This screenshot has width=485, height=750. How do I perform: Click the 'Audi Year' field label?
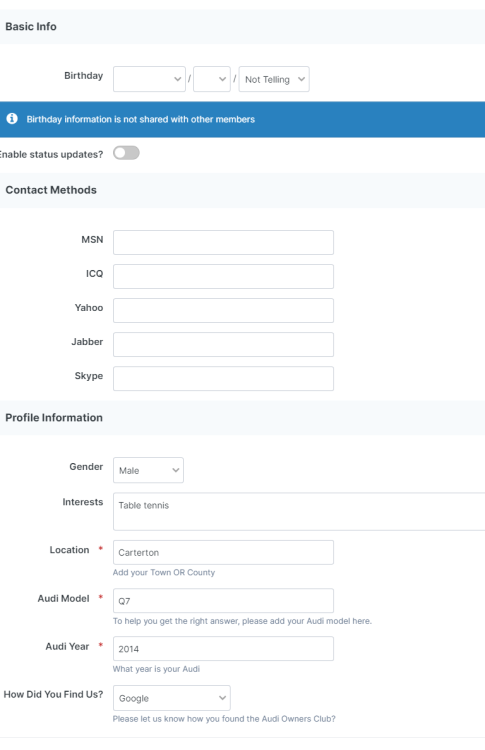67,646
